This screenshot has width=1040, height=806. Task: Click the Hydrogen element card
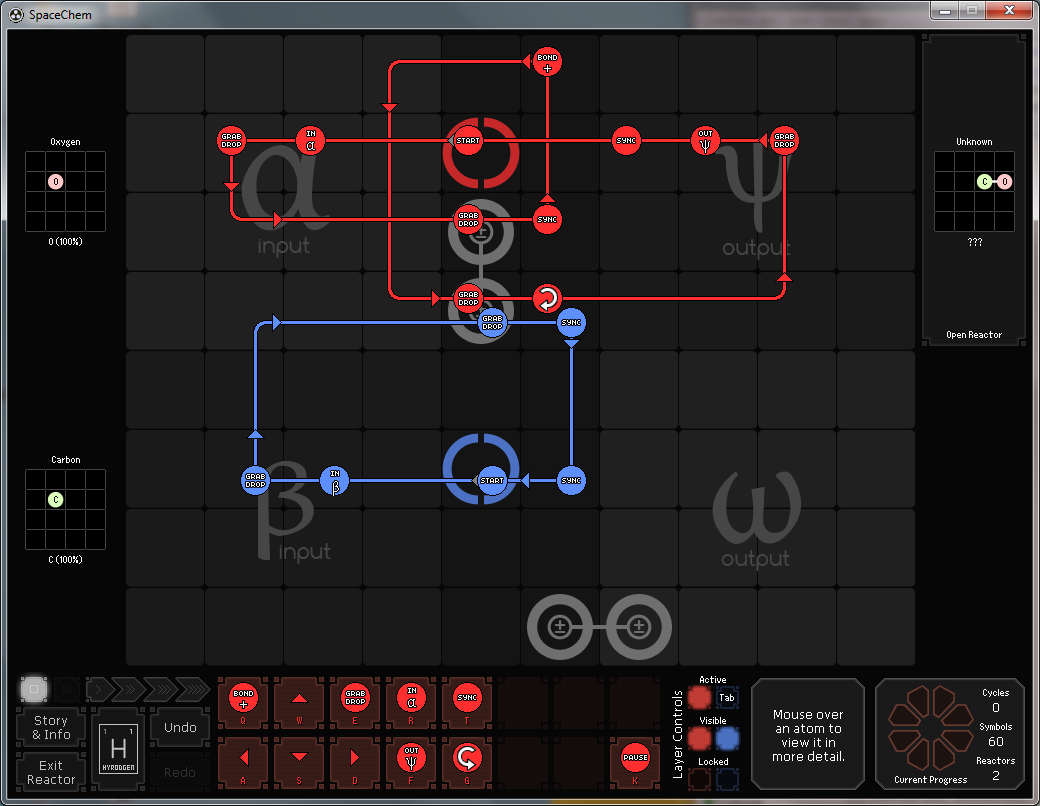[x=118, y=750]
